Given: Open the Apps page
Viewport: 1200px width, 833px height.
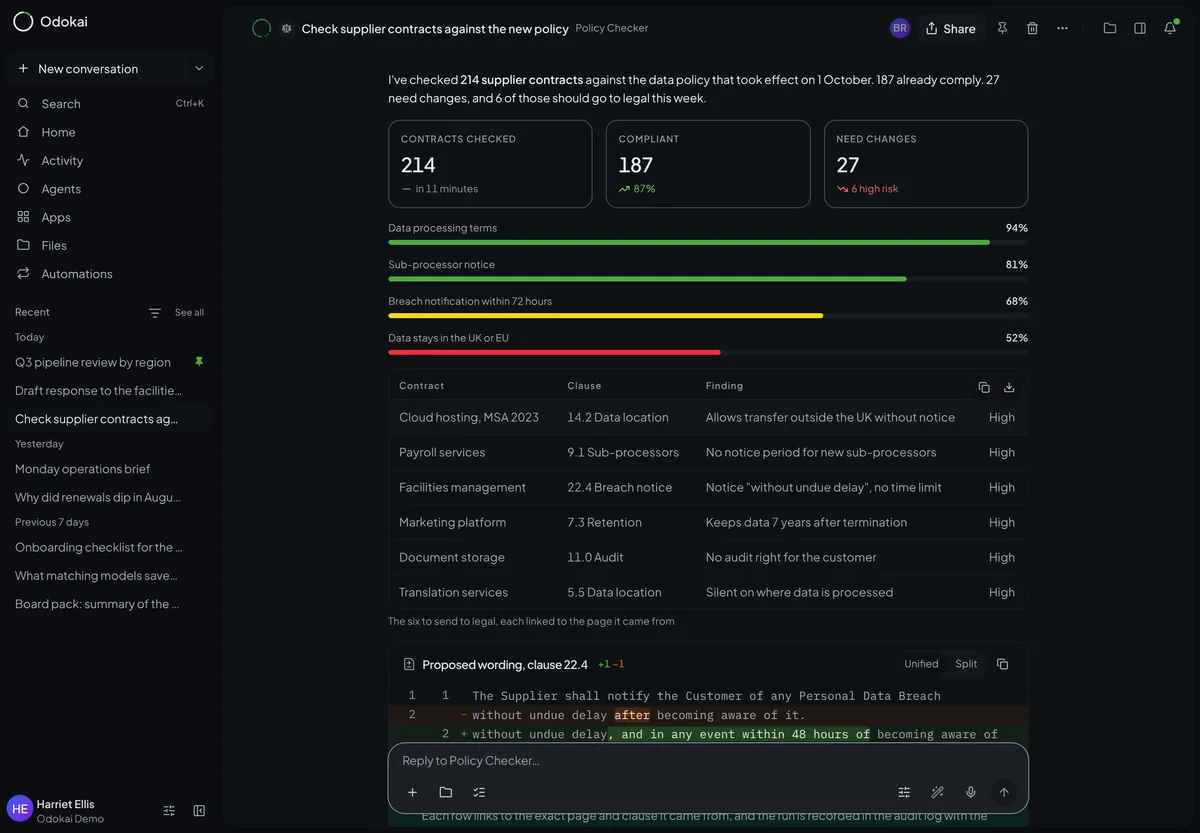Looking at the screenshot, I should (110, 217).
